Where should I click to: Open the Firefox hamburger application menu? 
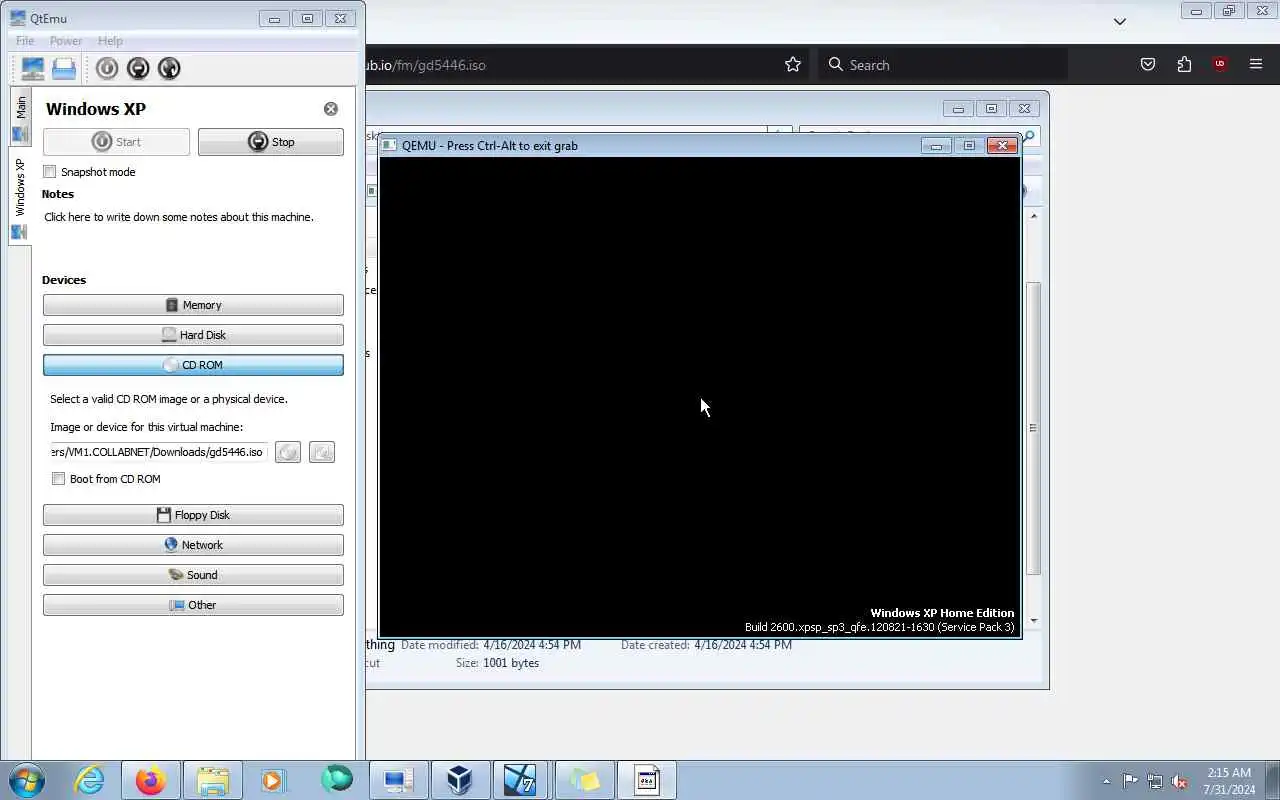tap(1256, 65)
